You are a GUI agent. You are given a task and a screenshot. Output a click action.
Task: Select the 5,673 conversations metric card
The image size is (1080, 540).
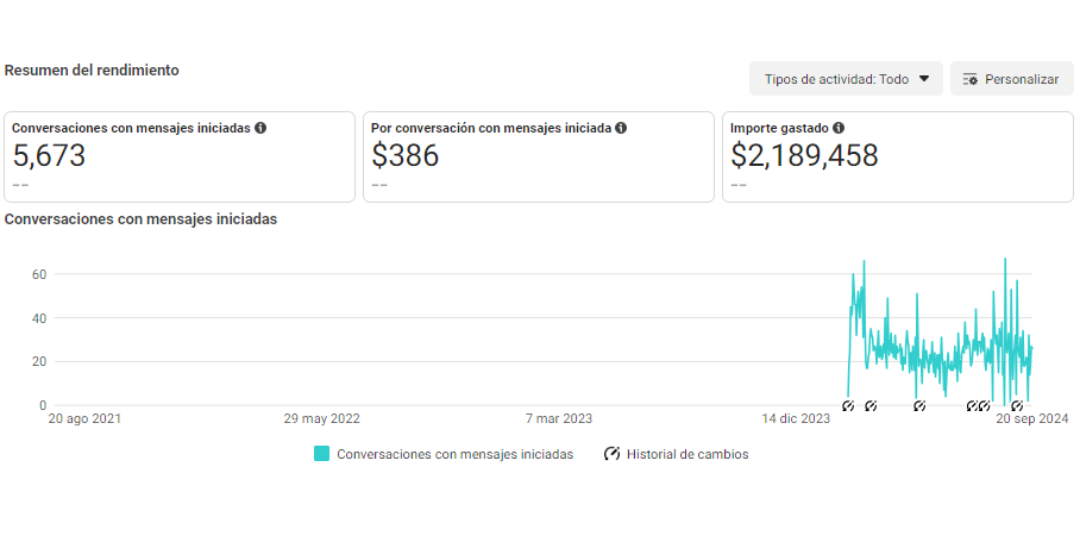(x=180, y=157)
